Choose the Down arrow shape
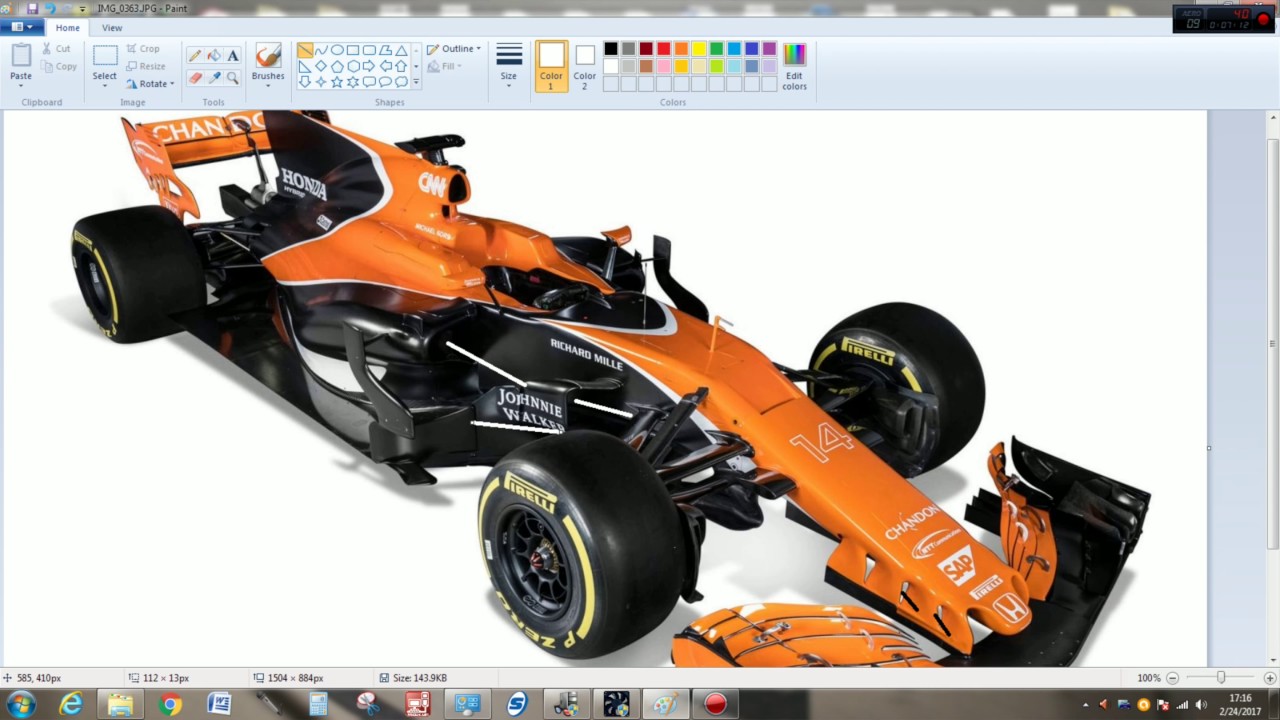The height and width of the screenshot is (720, 1280). [x=305, y=82]
